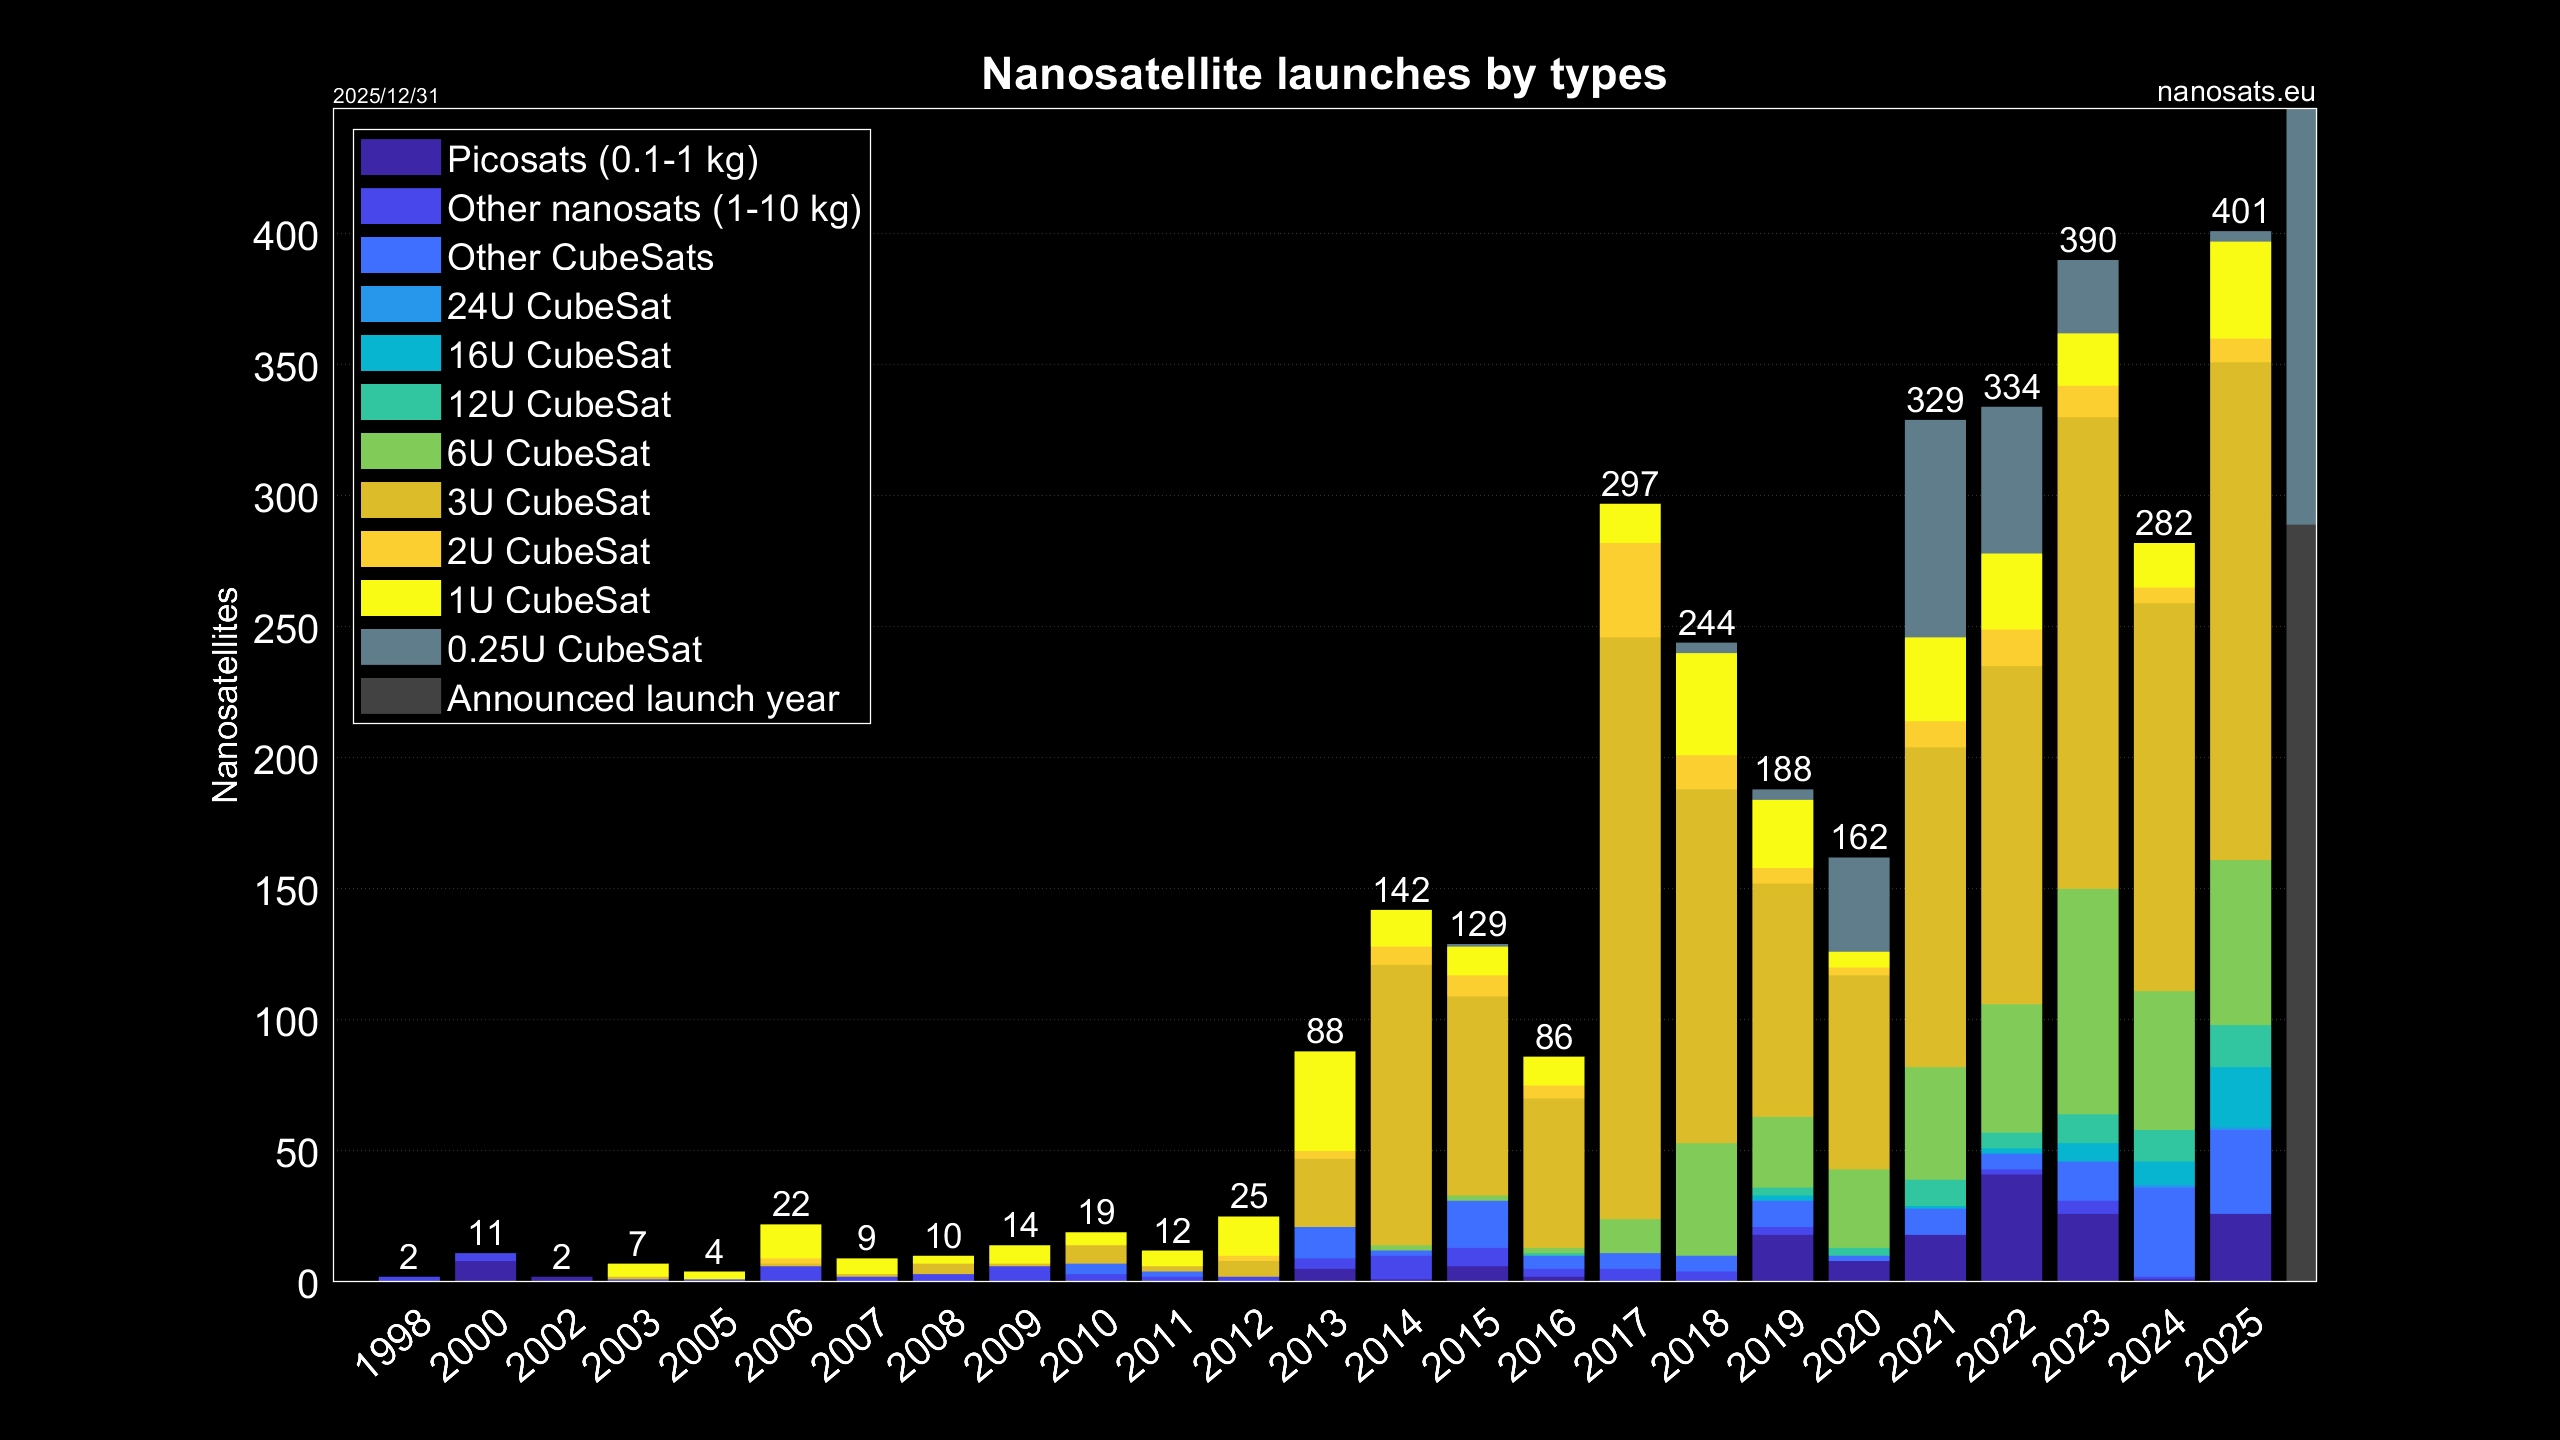
Task: Click the Nanosatellites y-axis title
Action: point(226,695)
